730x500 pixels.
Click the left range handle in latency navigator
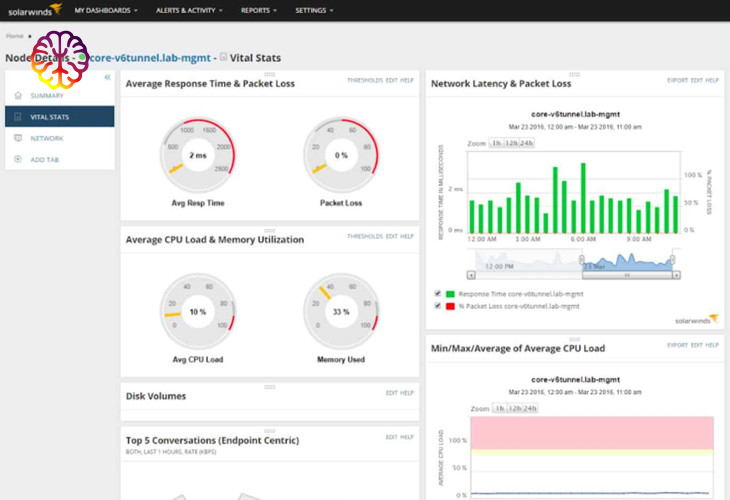coord(581,260)
